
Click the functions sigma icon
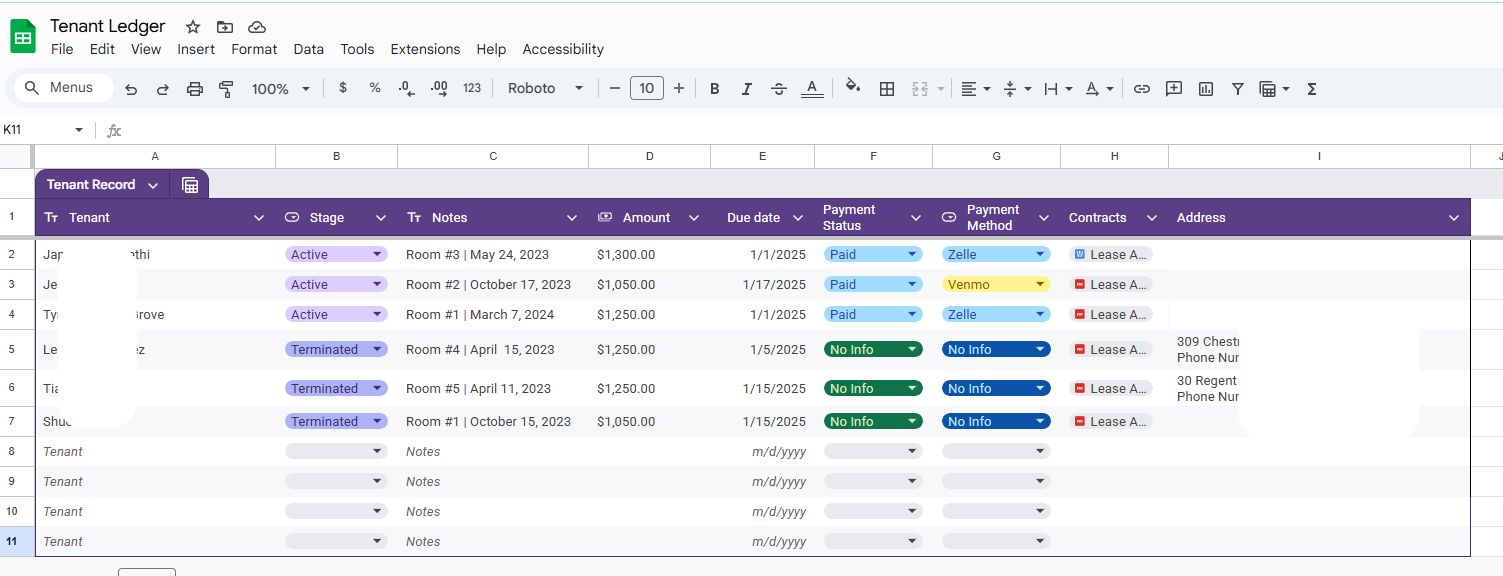1312,89
